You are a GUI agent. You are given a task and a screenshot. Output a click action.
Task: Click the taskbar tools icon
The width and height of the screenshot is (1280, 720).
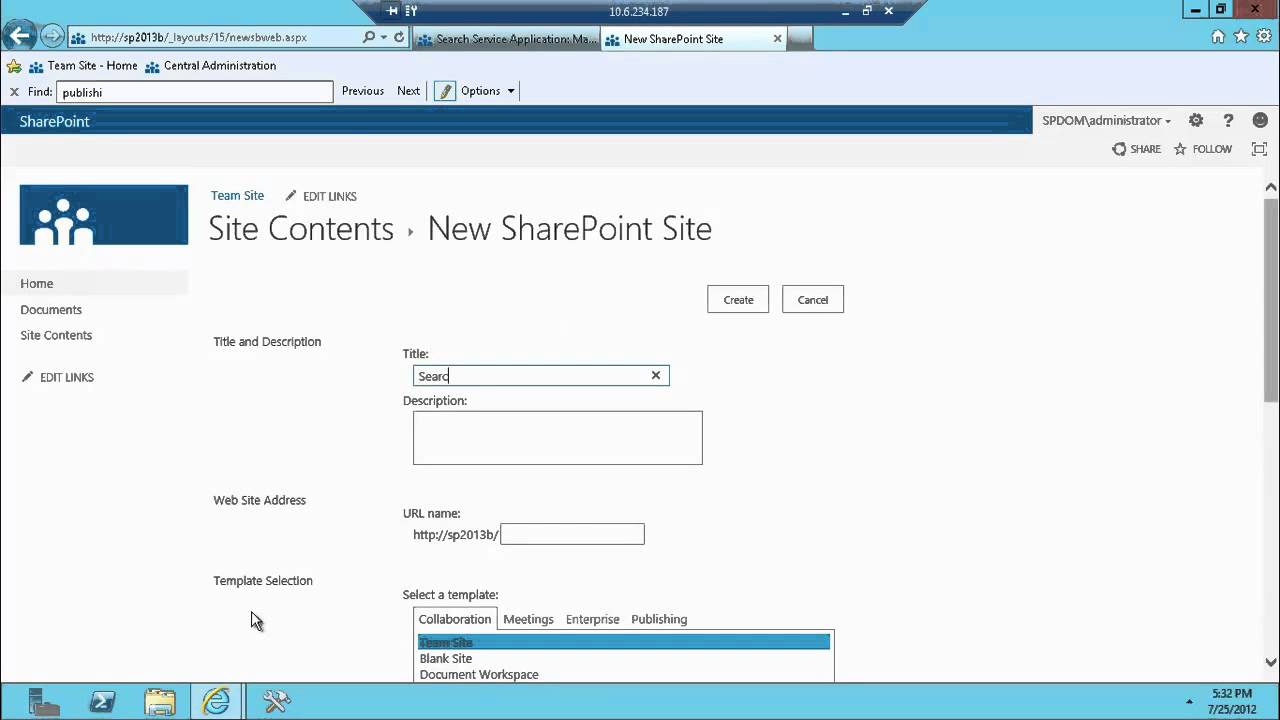click(x=276, y=702)
